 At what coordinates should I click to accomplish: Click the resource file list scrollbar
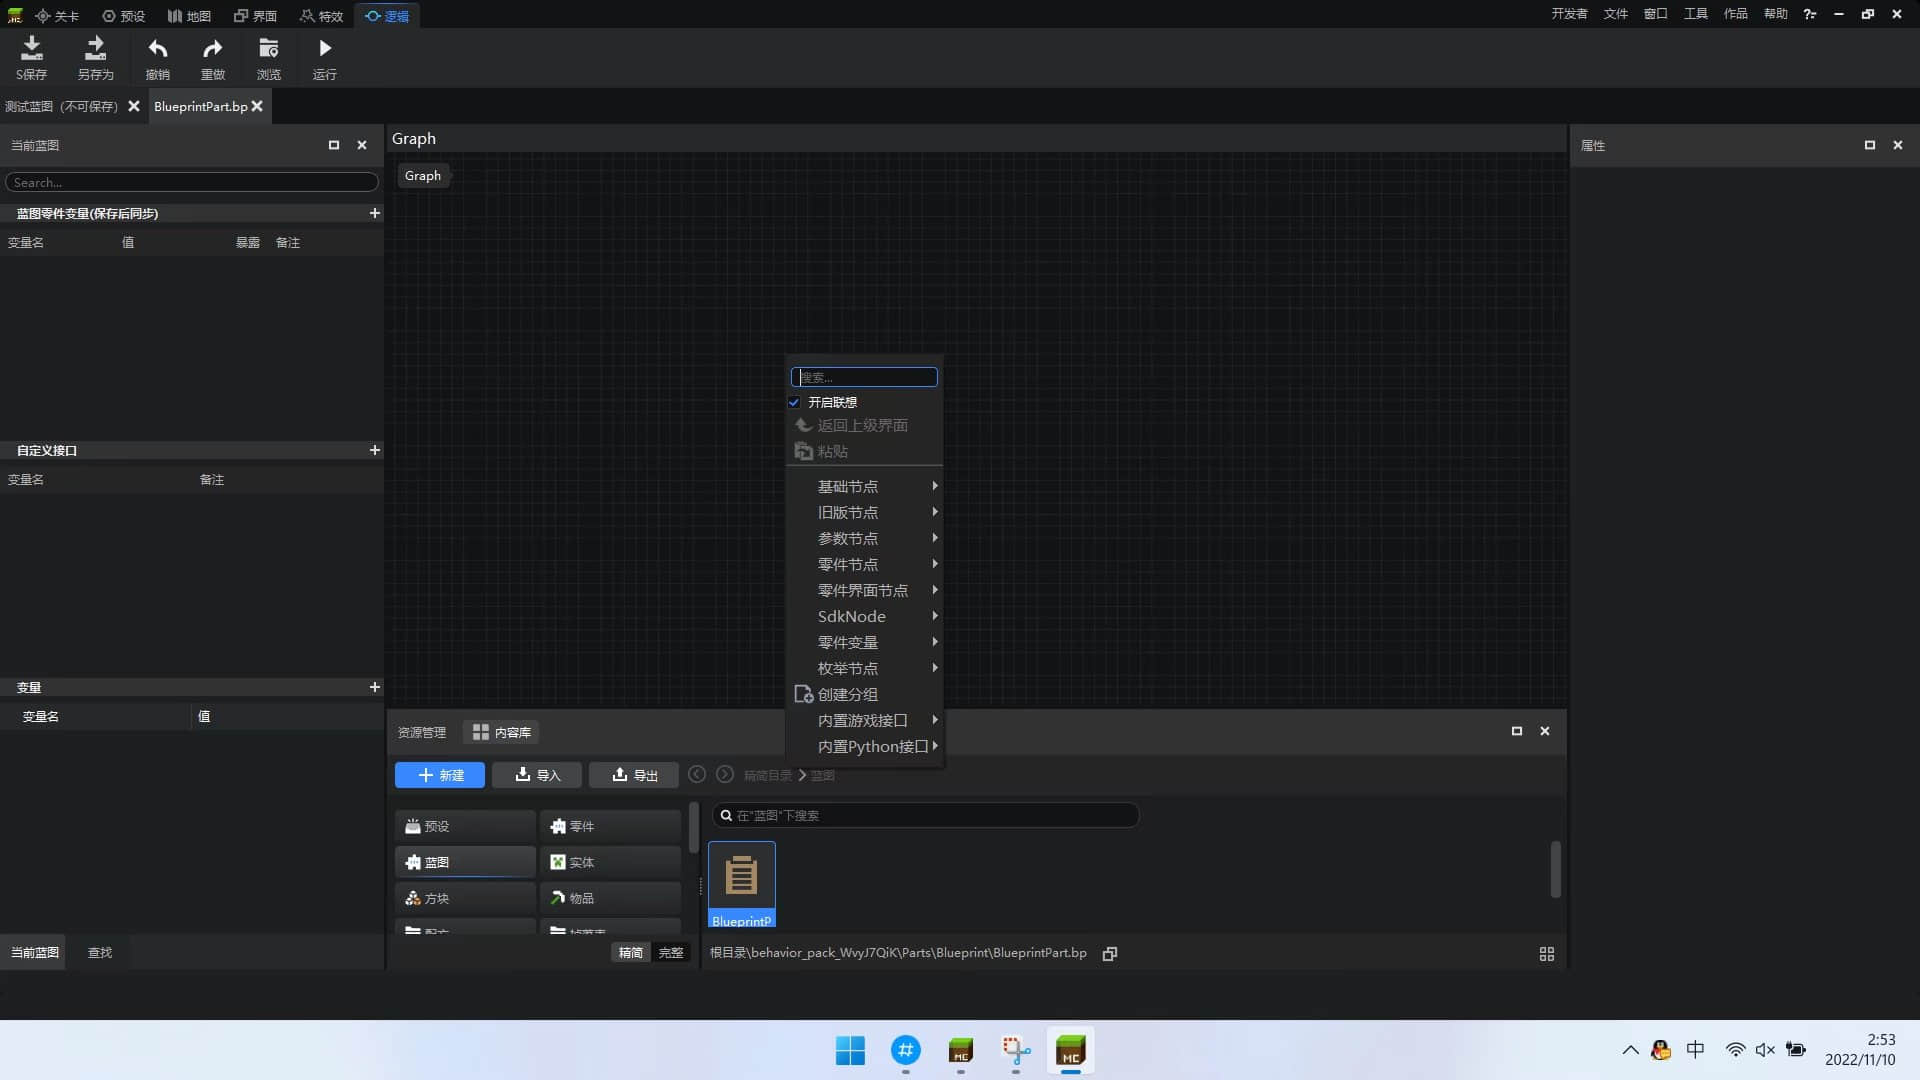(1555, 869)
